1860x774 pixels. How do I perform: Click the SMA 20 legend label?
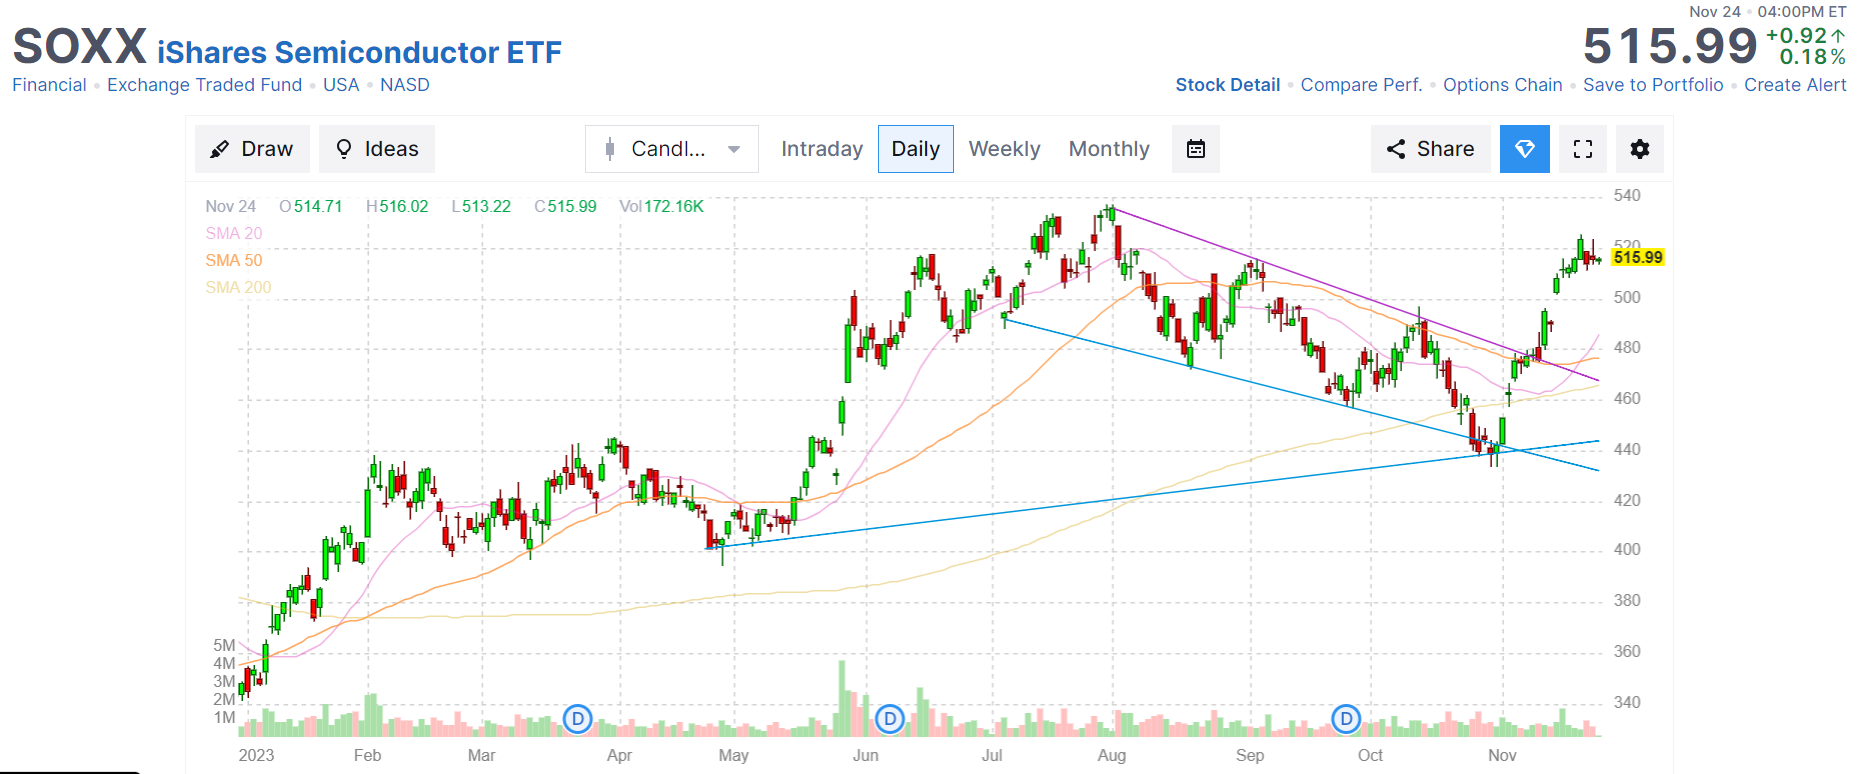234,233
